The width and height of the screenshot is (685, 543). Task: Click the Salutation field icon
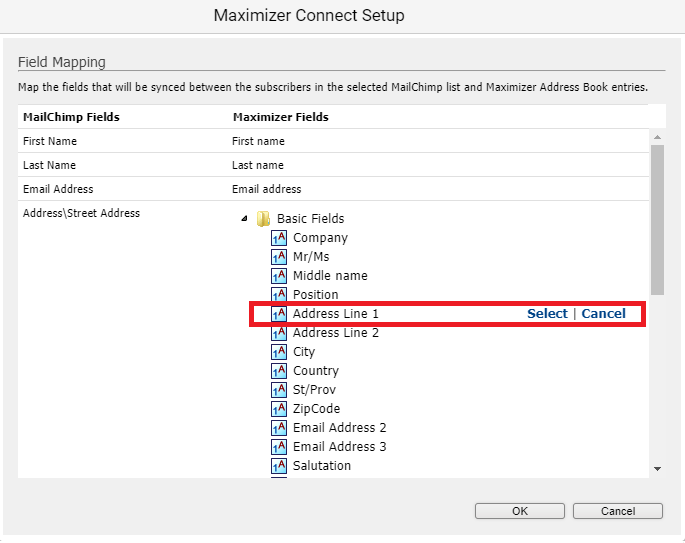point(279,466)
